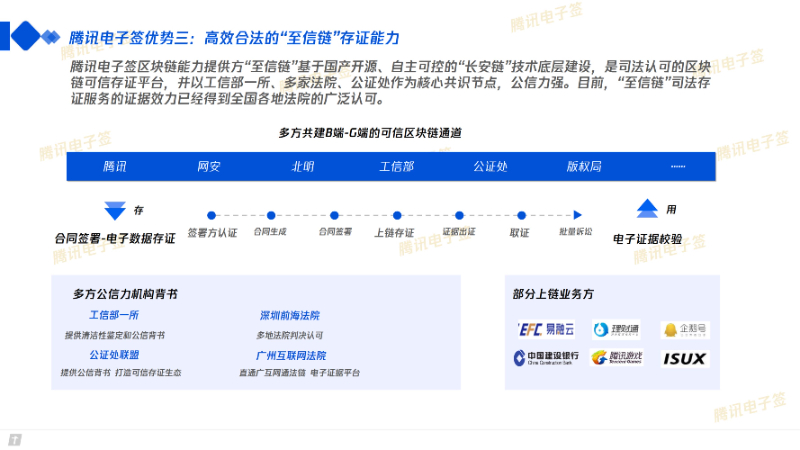Click the step label 取证
Screen dimensions: 800x450
pos(519,233)
